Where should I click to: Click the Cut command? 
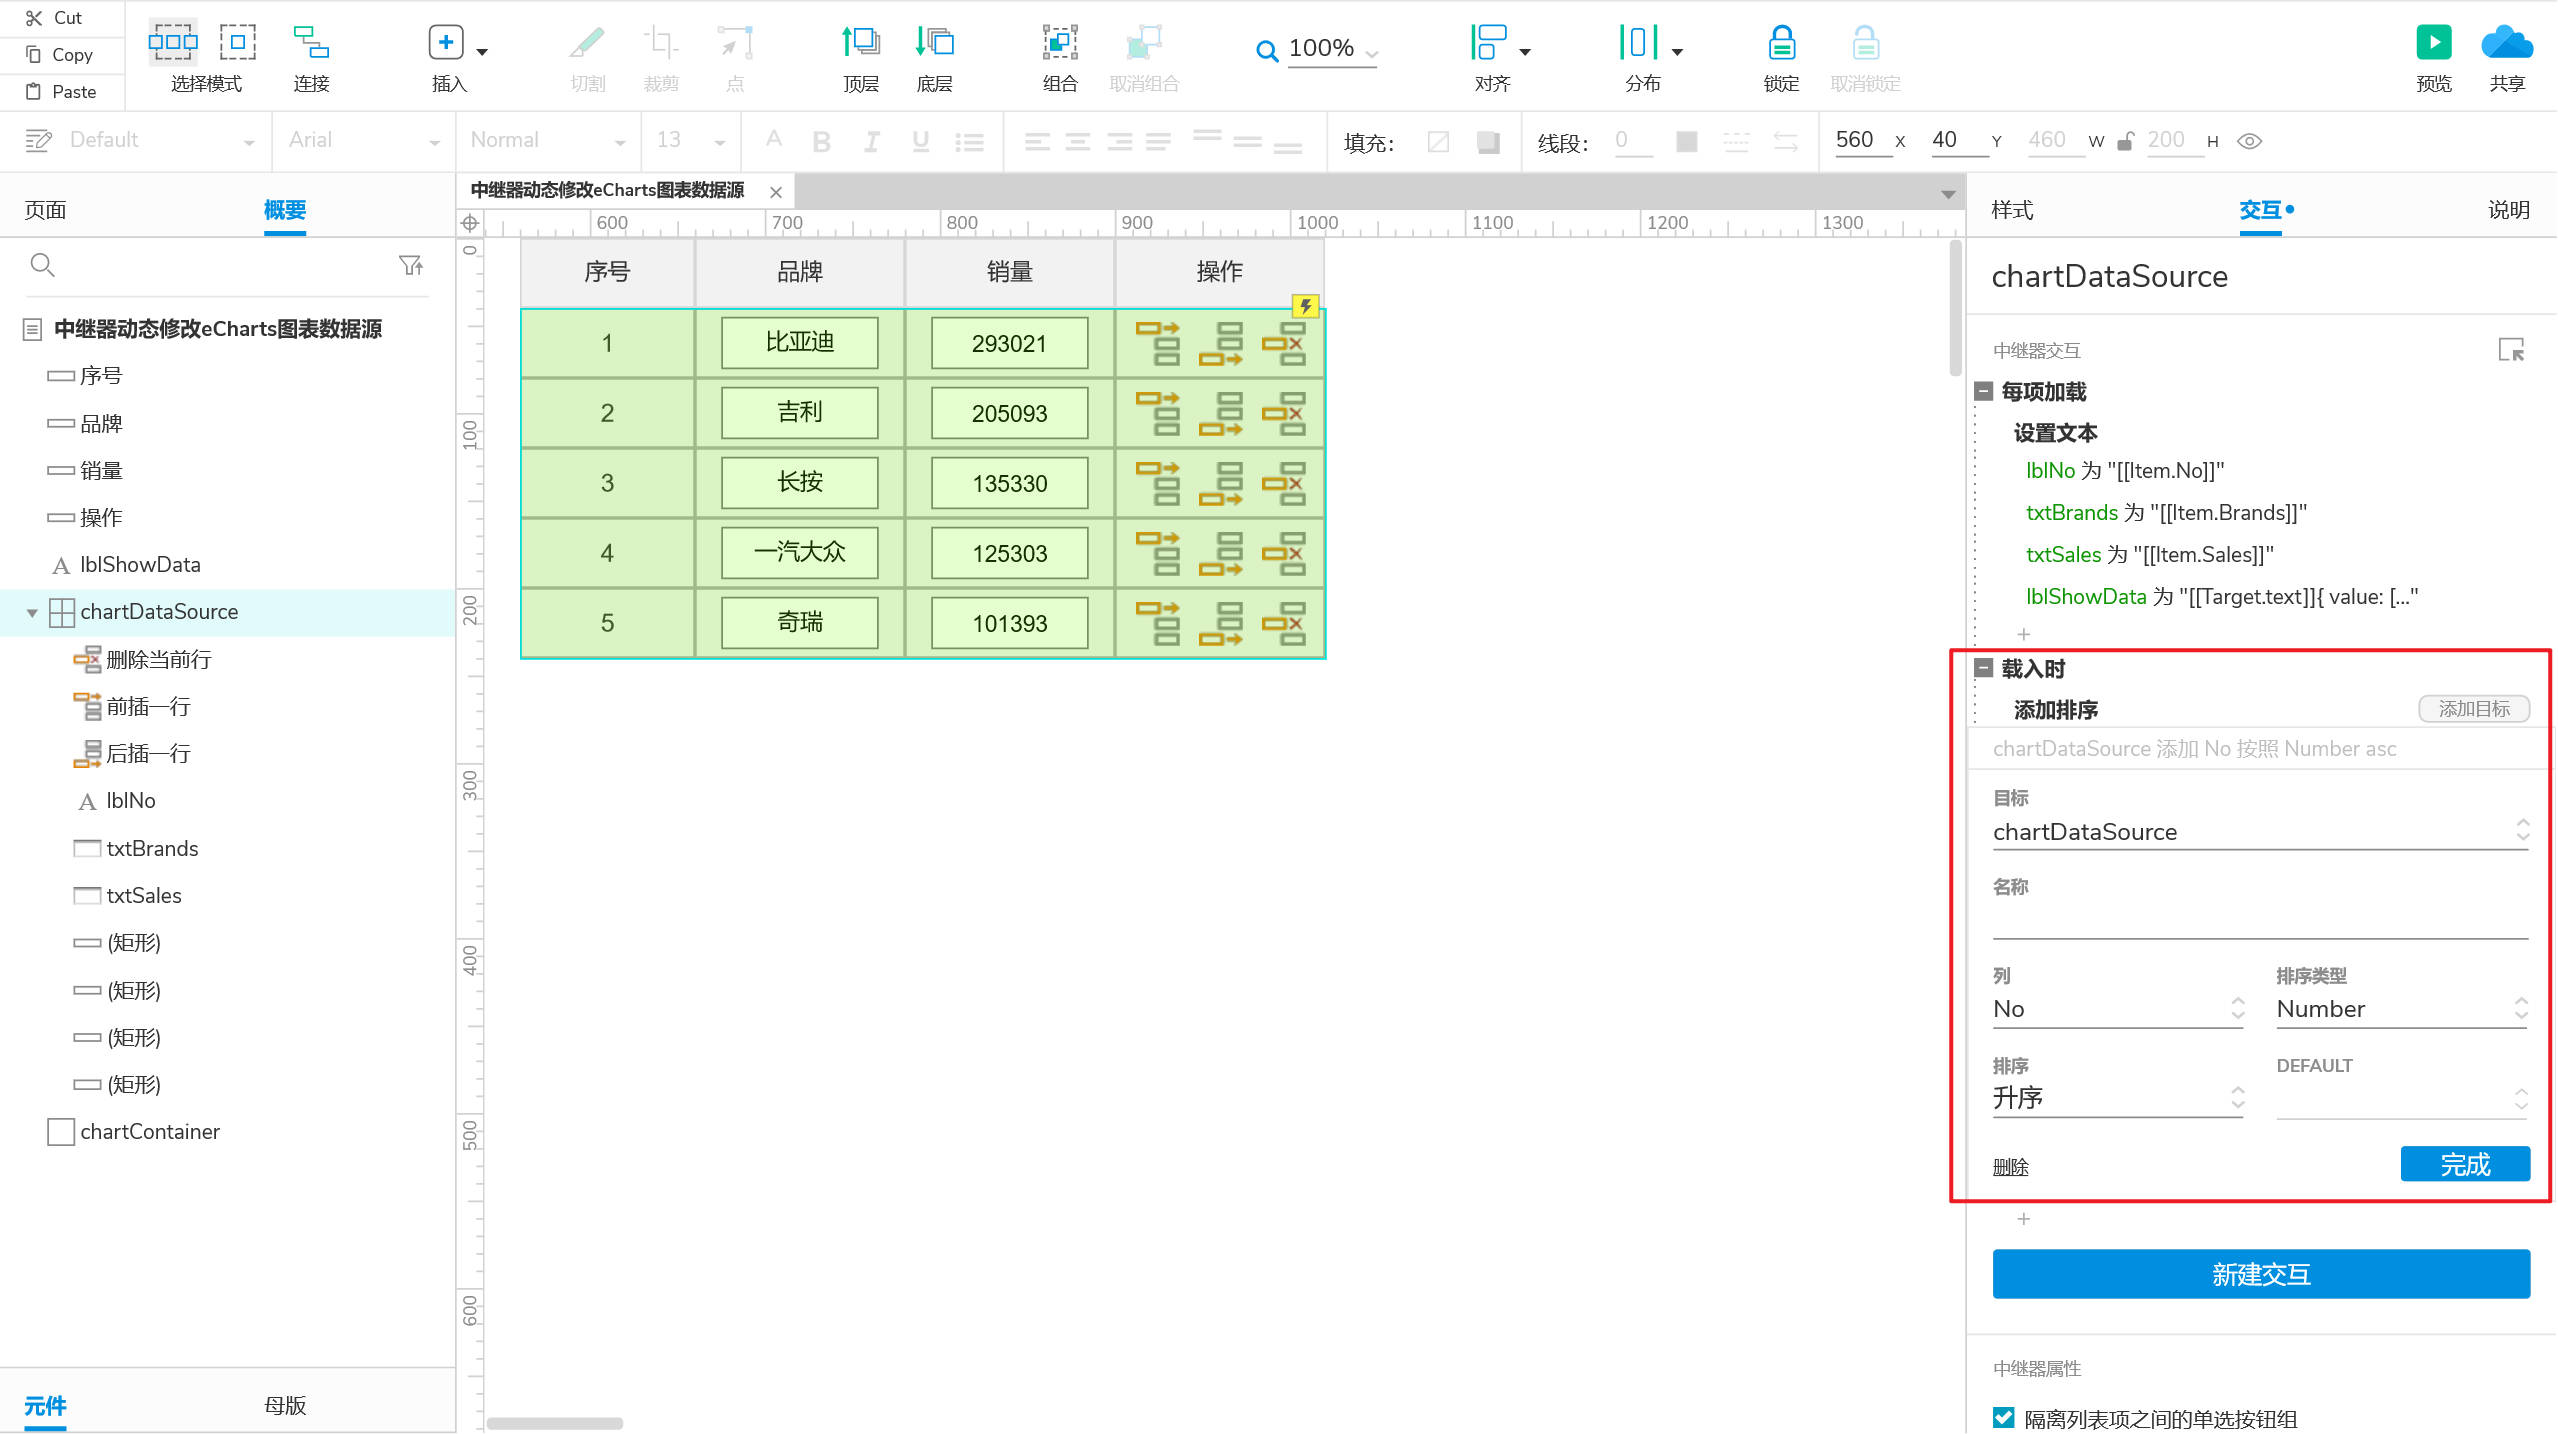click(55, 18)
